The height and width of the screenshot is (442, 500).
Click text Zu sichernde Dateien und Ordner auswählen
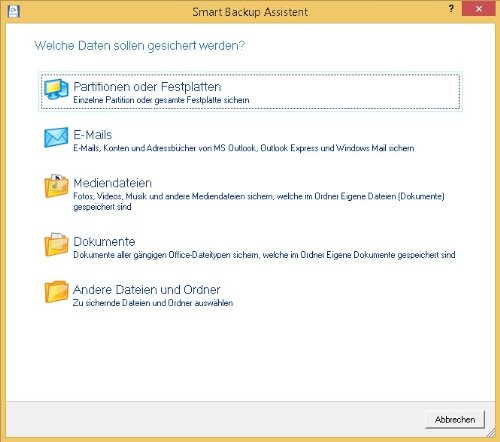coord(153,303)
